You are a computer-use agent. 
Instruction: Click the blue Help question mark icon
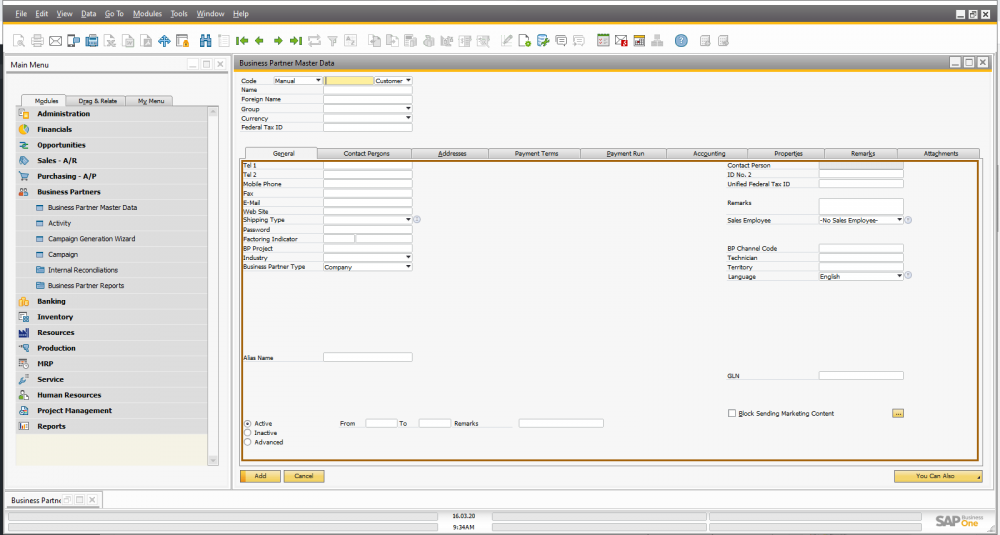click(681, 41)
